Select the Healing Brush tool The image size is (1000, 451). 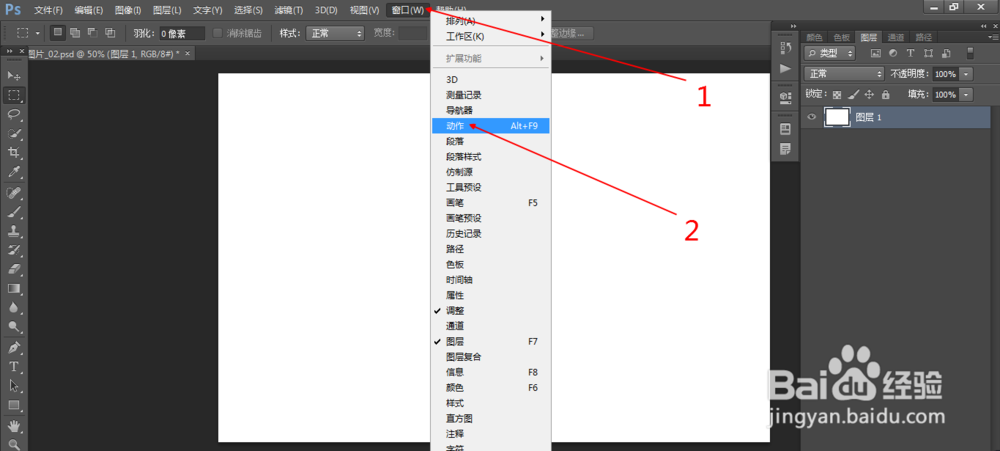(13, 192)
